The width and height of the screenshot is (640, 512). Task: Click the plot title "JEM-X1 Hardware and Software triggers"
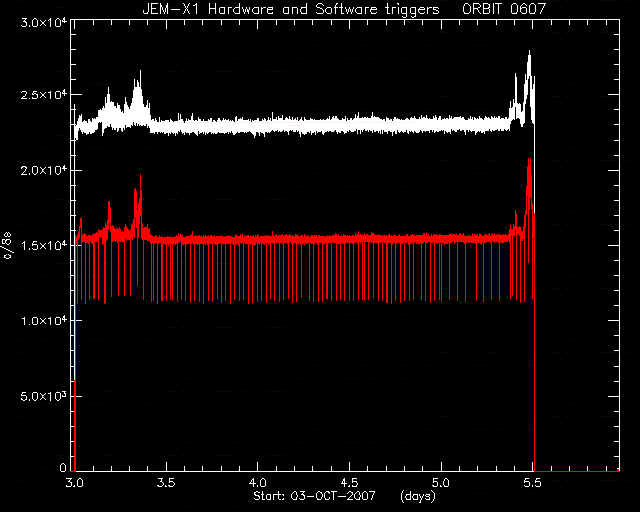(291, 9)
